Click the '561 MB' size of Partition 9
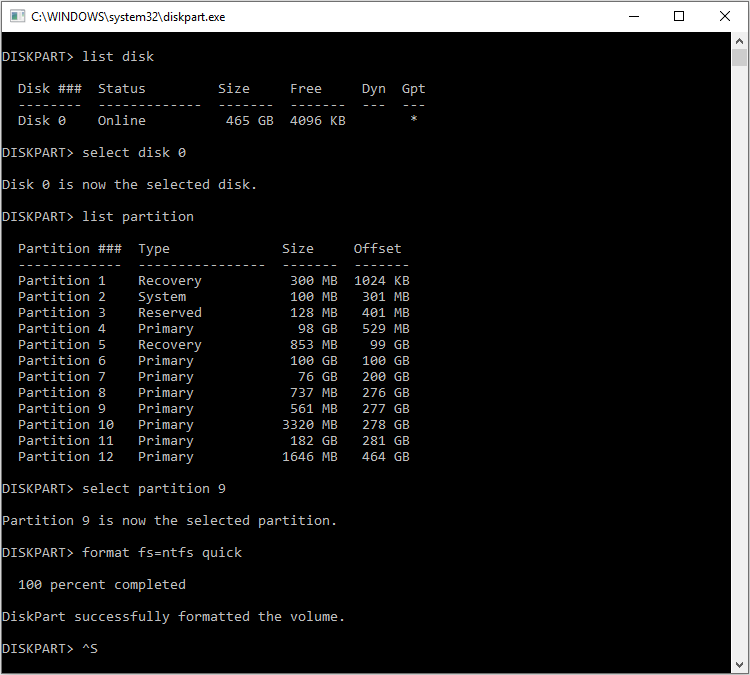The image size is (750, 675). [x=314, y=409]
